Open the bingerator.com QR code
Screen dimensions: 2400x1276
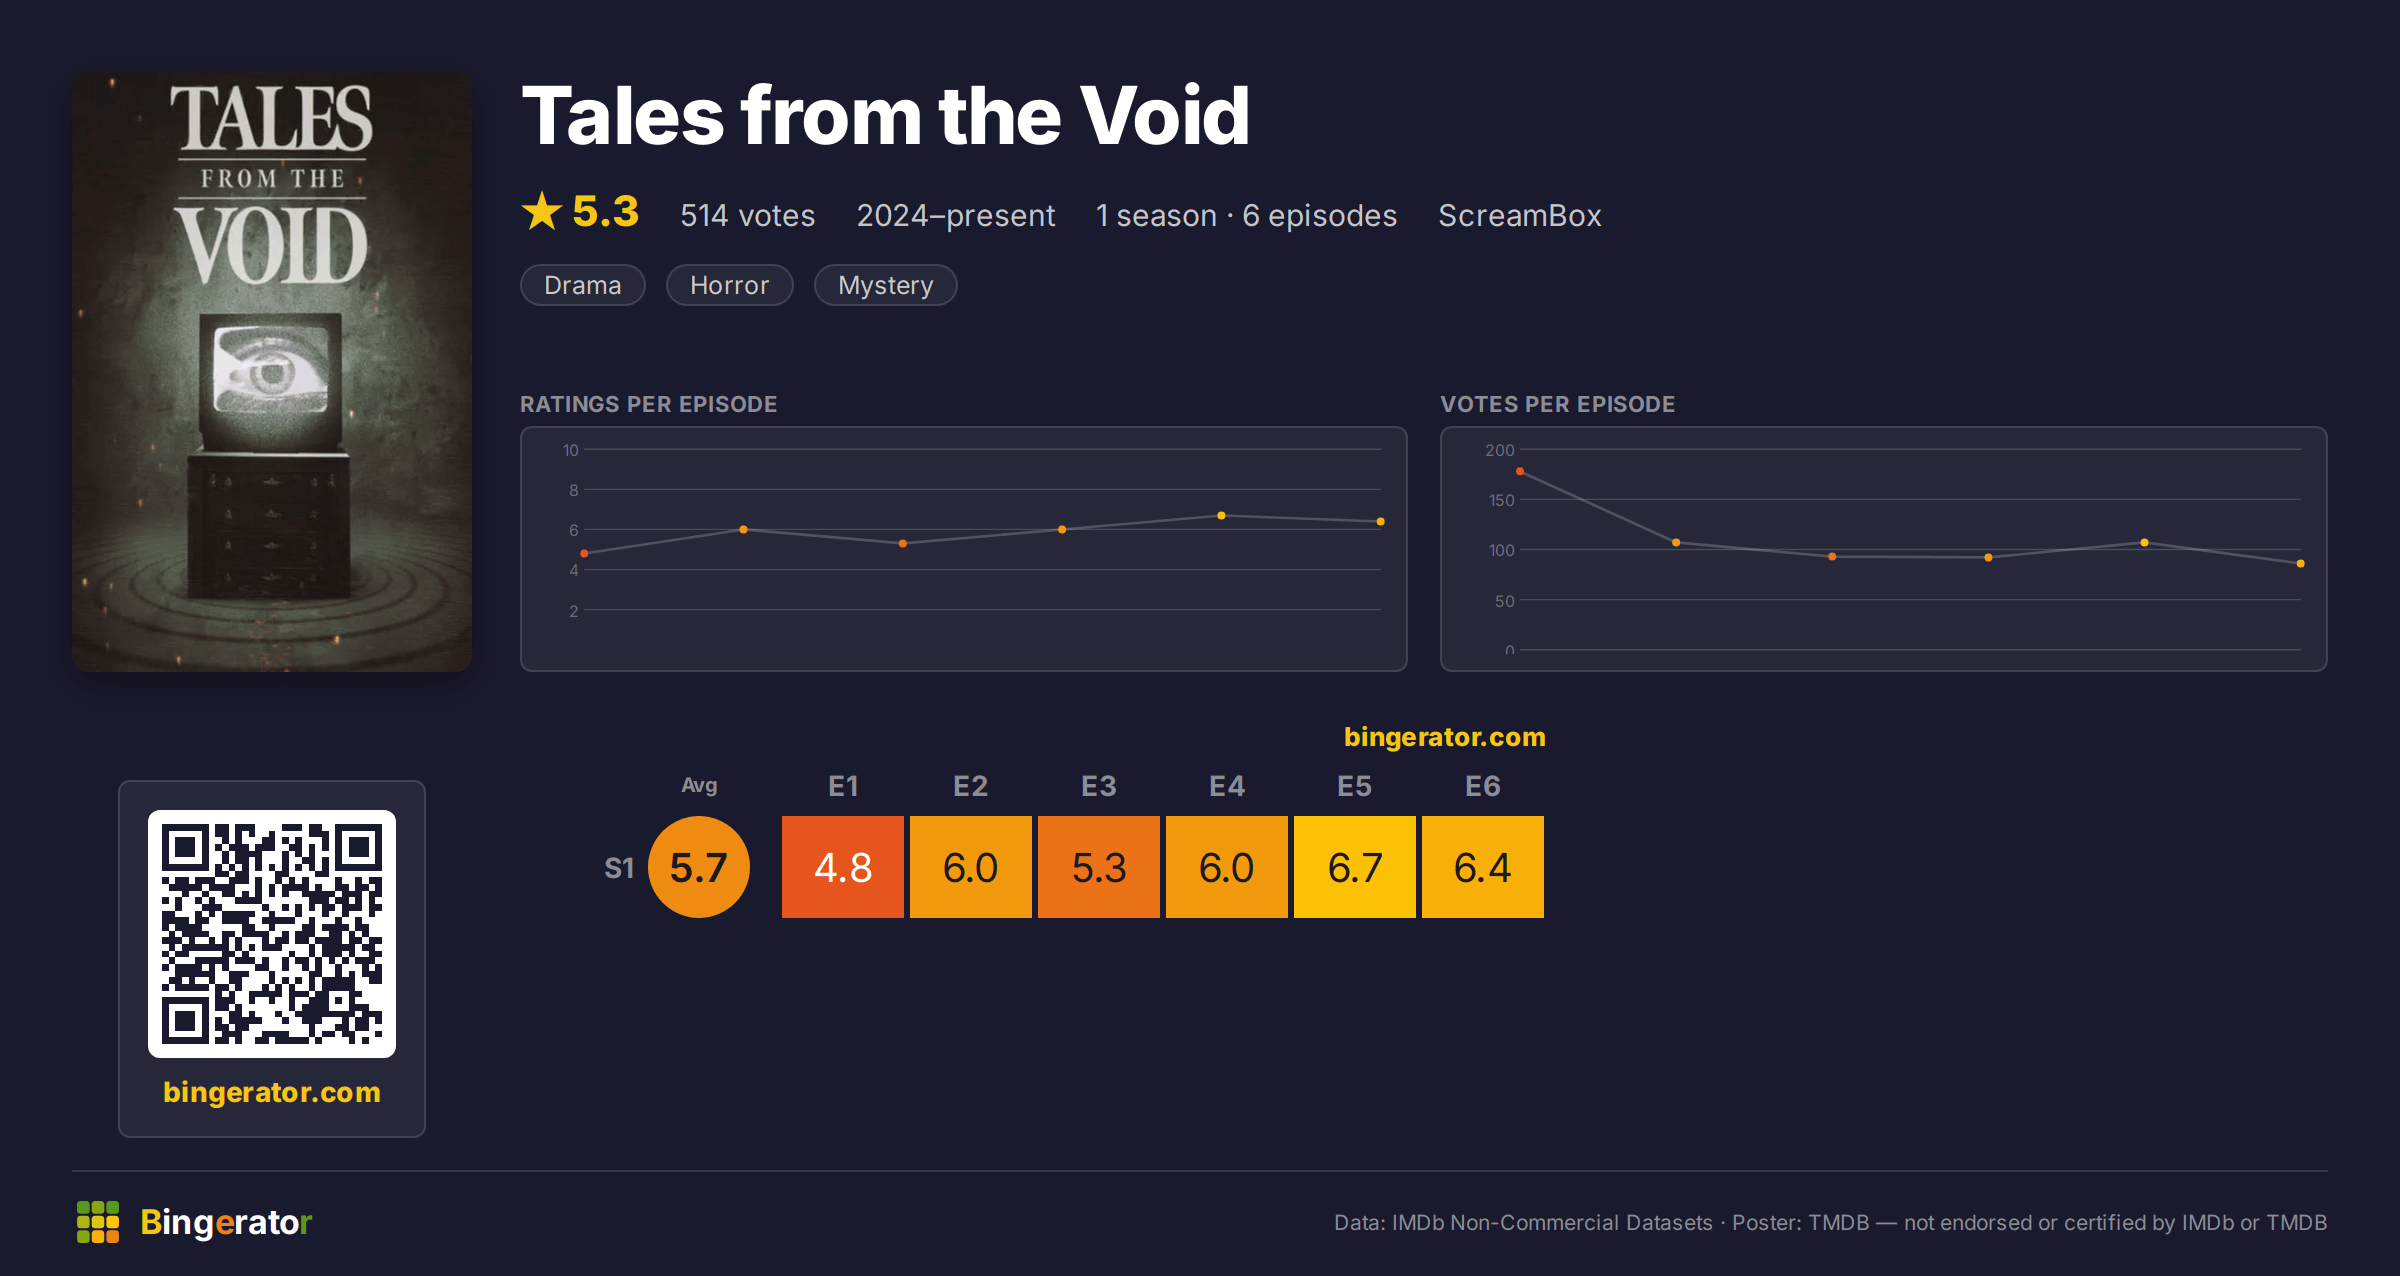pyautogui.click(x=272, y=934)
